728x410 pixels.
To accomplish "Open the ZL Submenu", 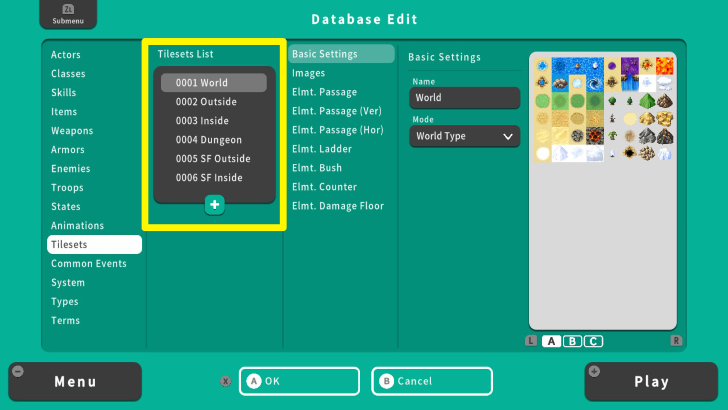I will (68, 14).
